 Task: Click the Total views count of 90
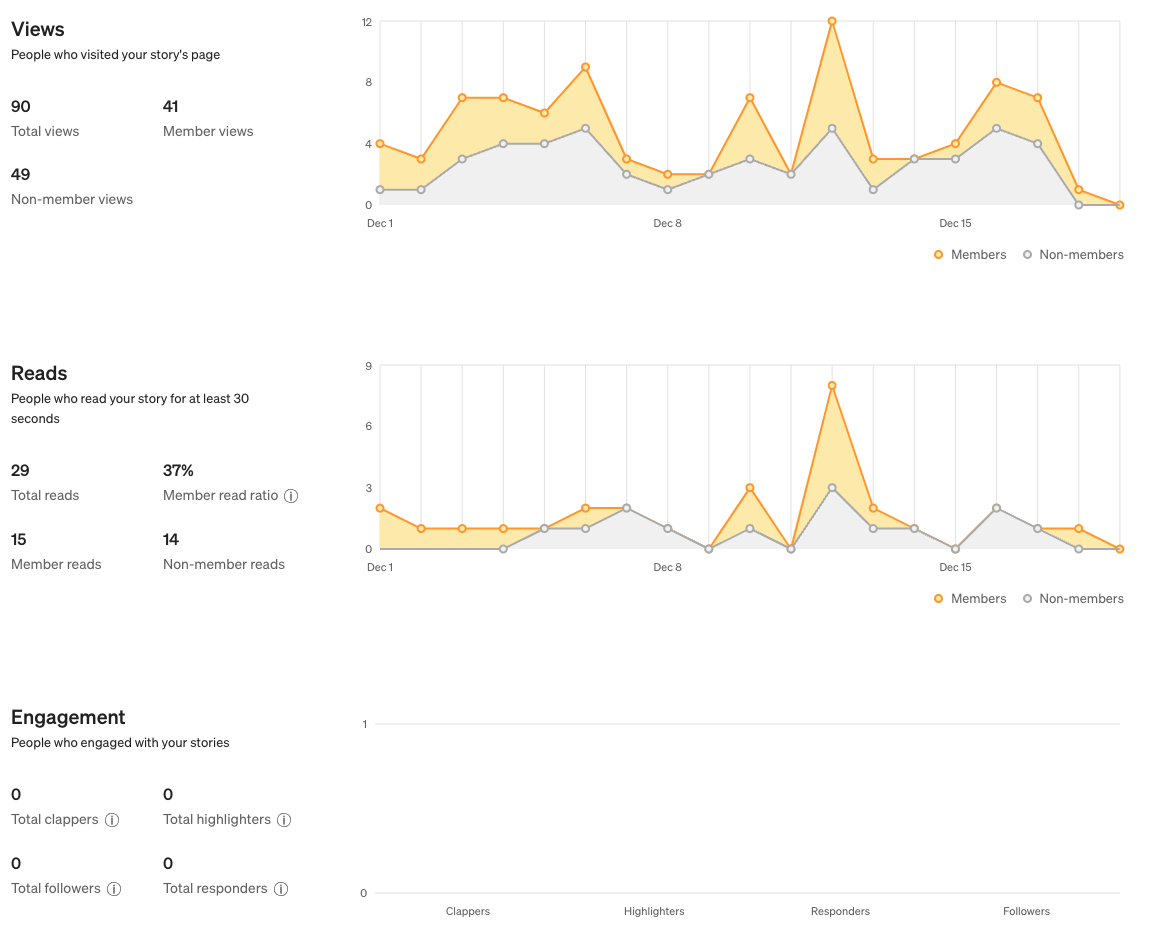click(x=19, y=106)
